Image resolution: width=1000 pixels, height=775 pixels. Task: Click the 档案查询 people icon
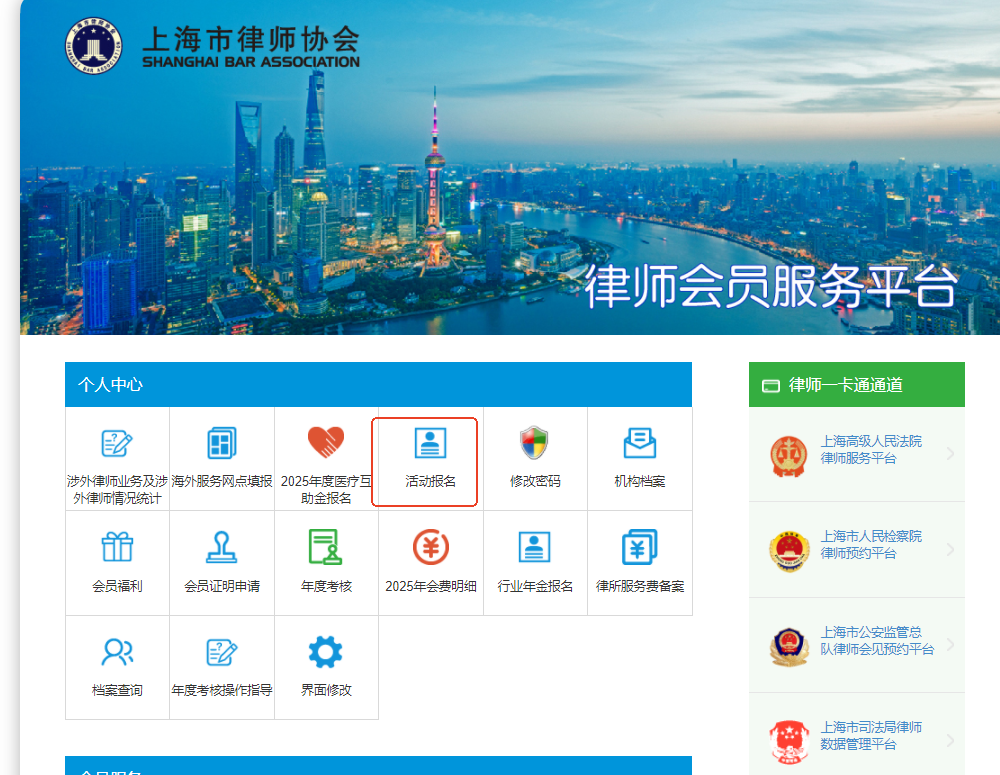click(x=117, y=652)
